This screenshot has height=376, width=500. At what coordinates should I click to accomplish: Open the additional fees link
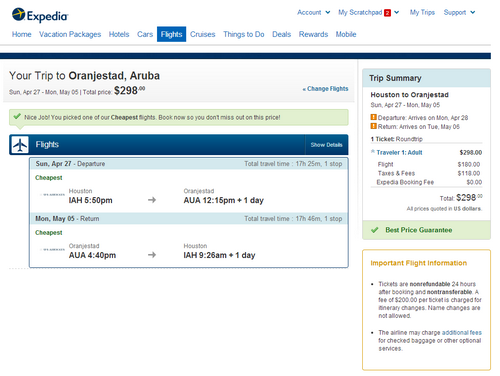click(462, 333)
